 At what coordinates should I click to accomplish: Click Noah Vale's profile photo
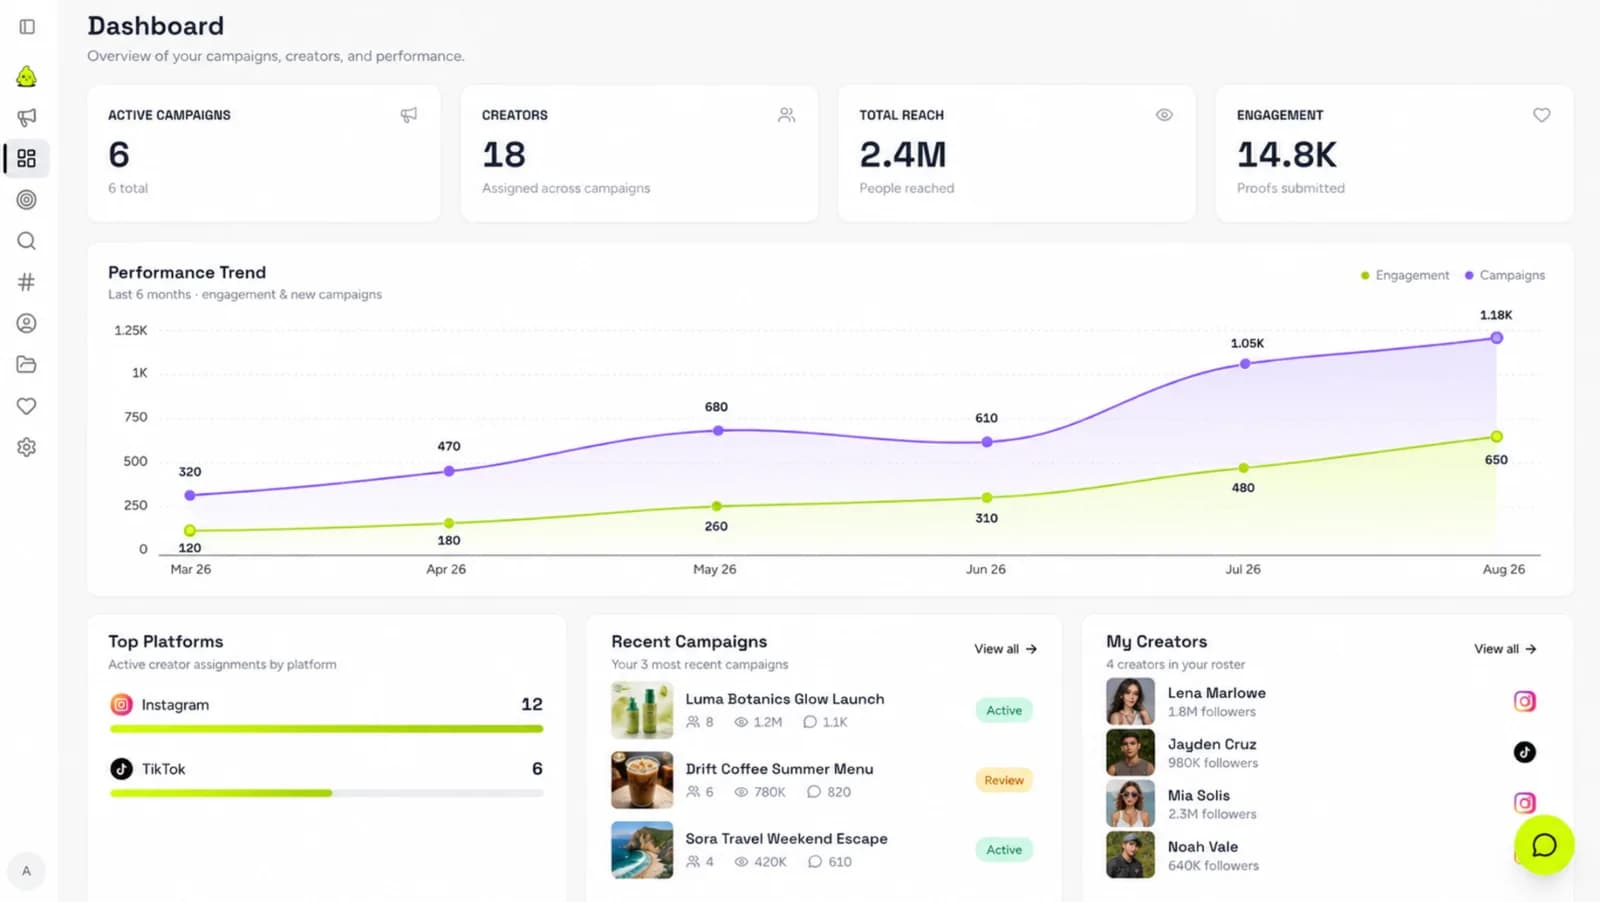tap(1130, 855)
